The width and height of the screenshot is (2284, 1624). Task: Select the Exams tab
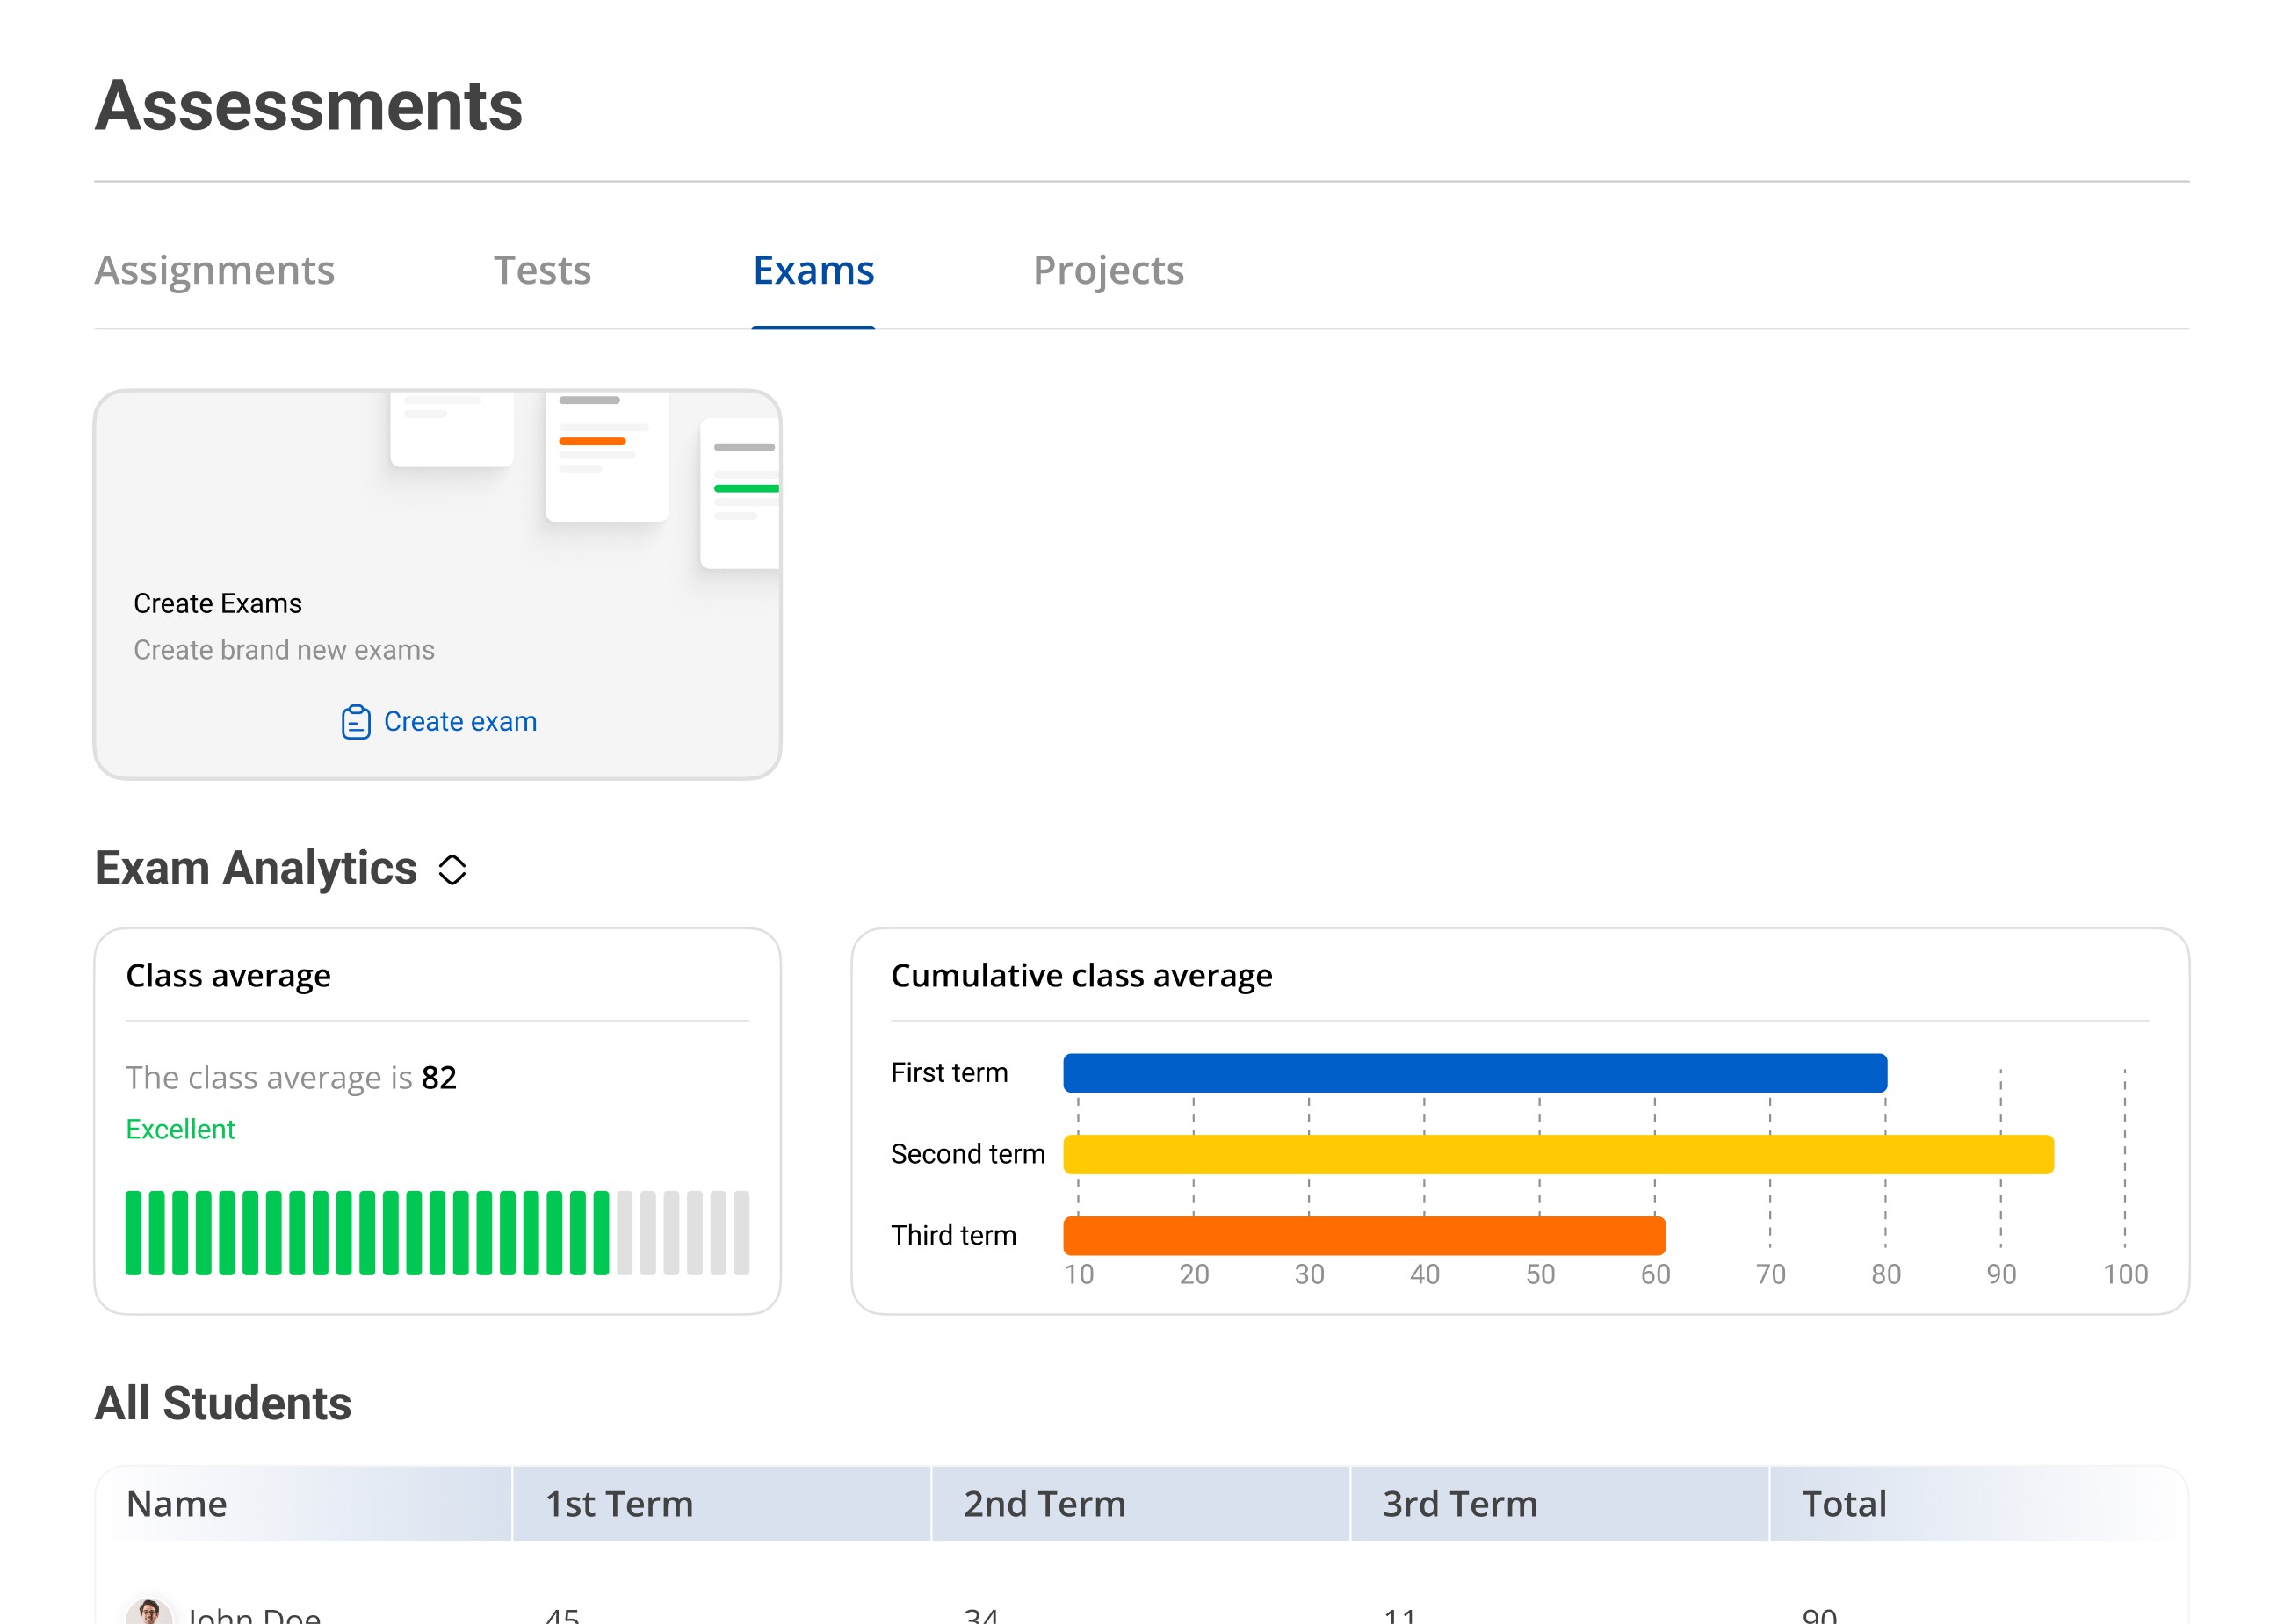[x=813, y=270]
